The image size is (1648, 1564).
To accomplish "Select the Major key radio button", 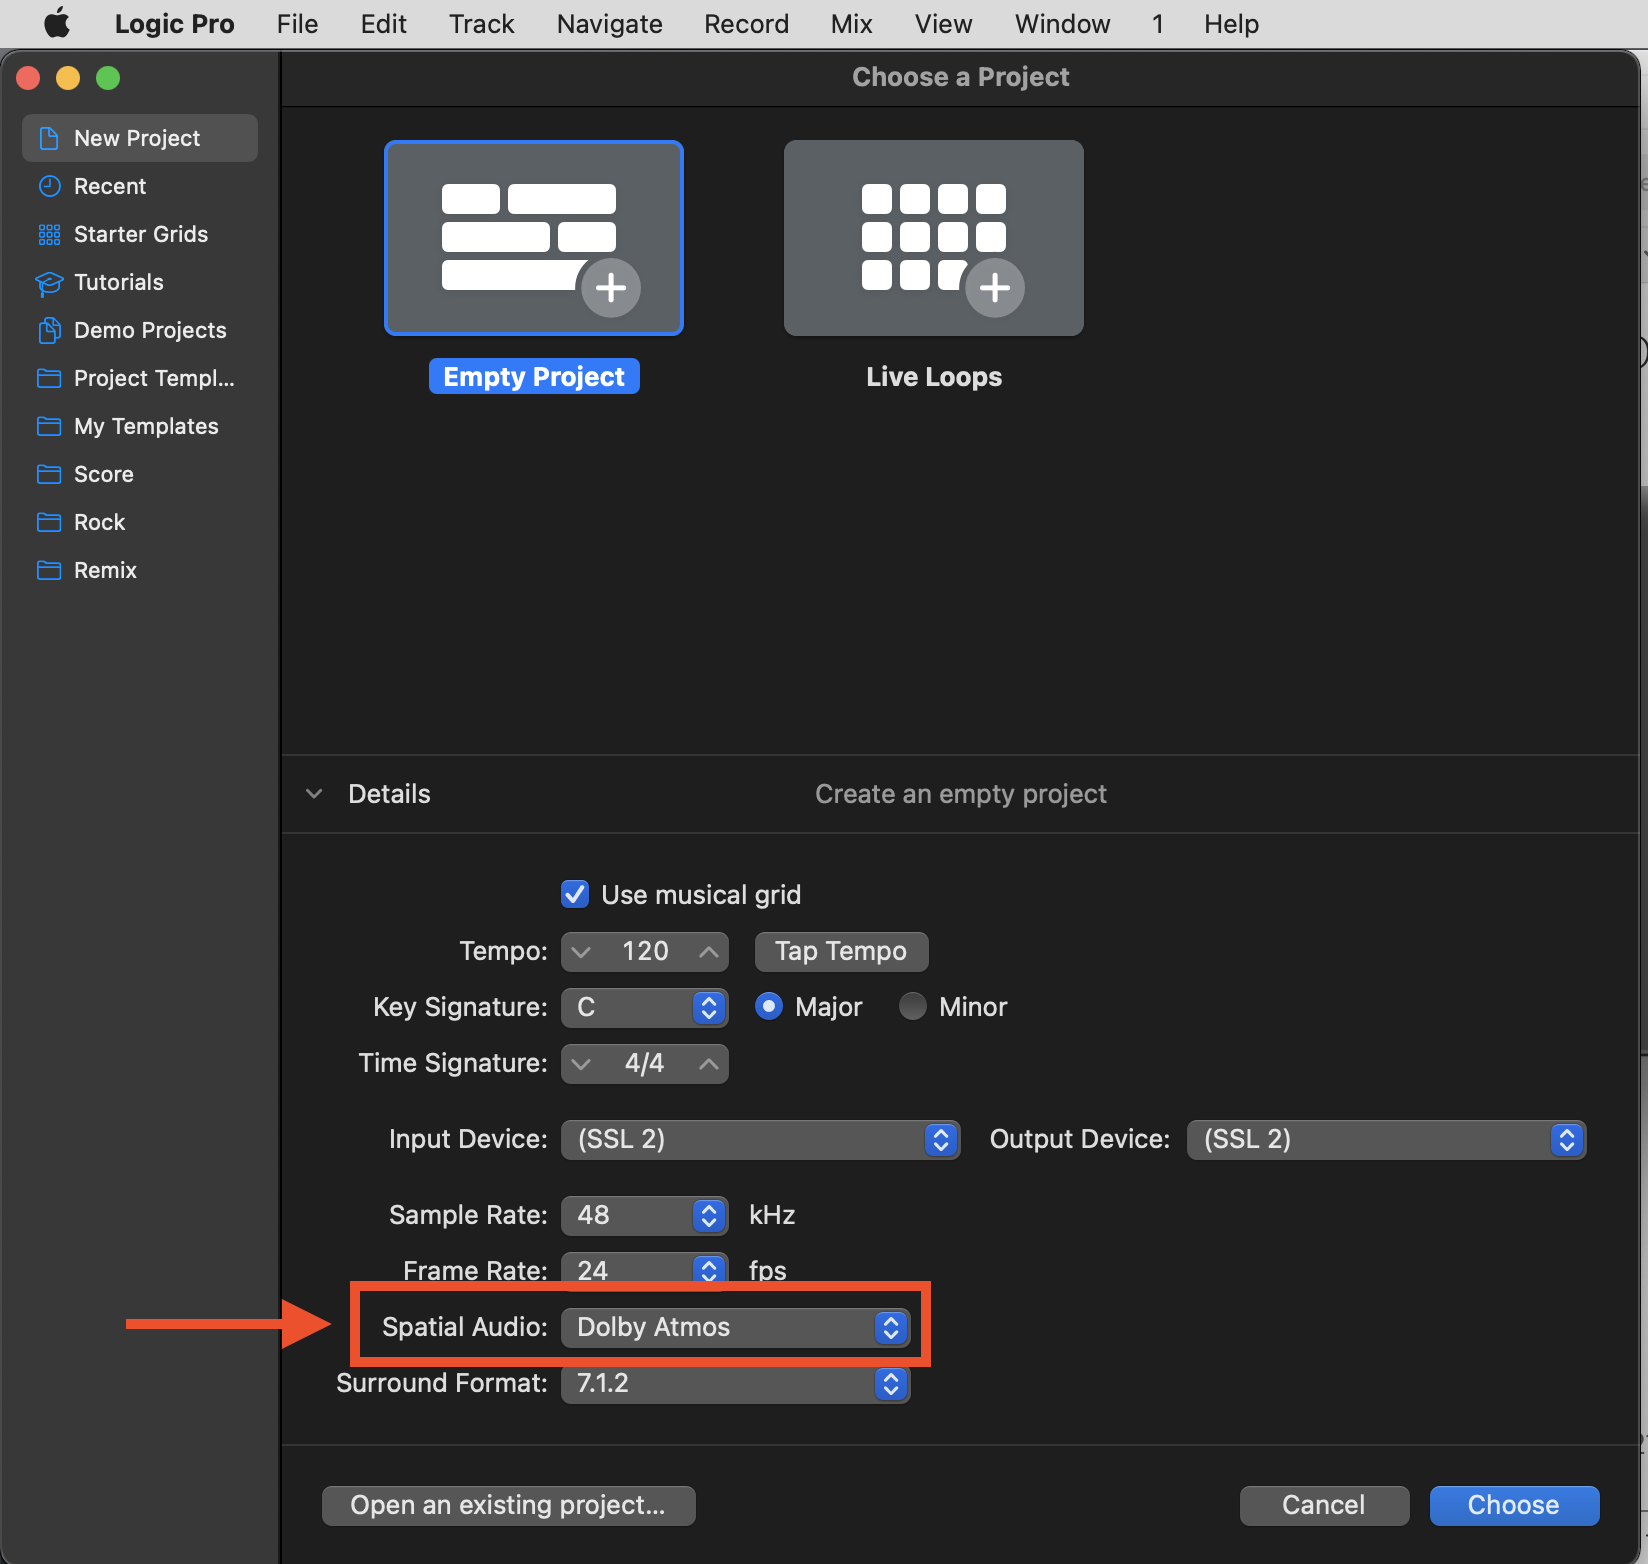I will pyautogui.click(x=769, y=1006).
